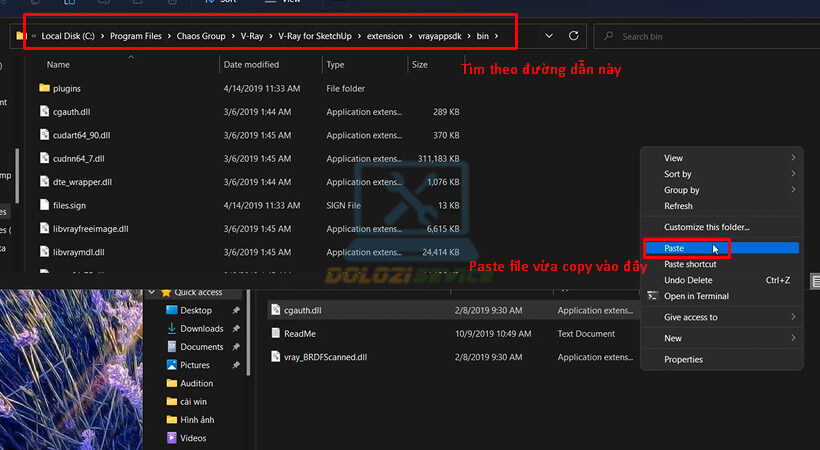The height and width of the screenshot is (450, 820).
Task: Select the cgauth.dll file icon in bin
Action: tap(44, 112)
